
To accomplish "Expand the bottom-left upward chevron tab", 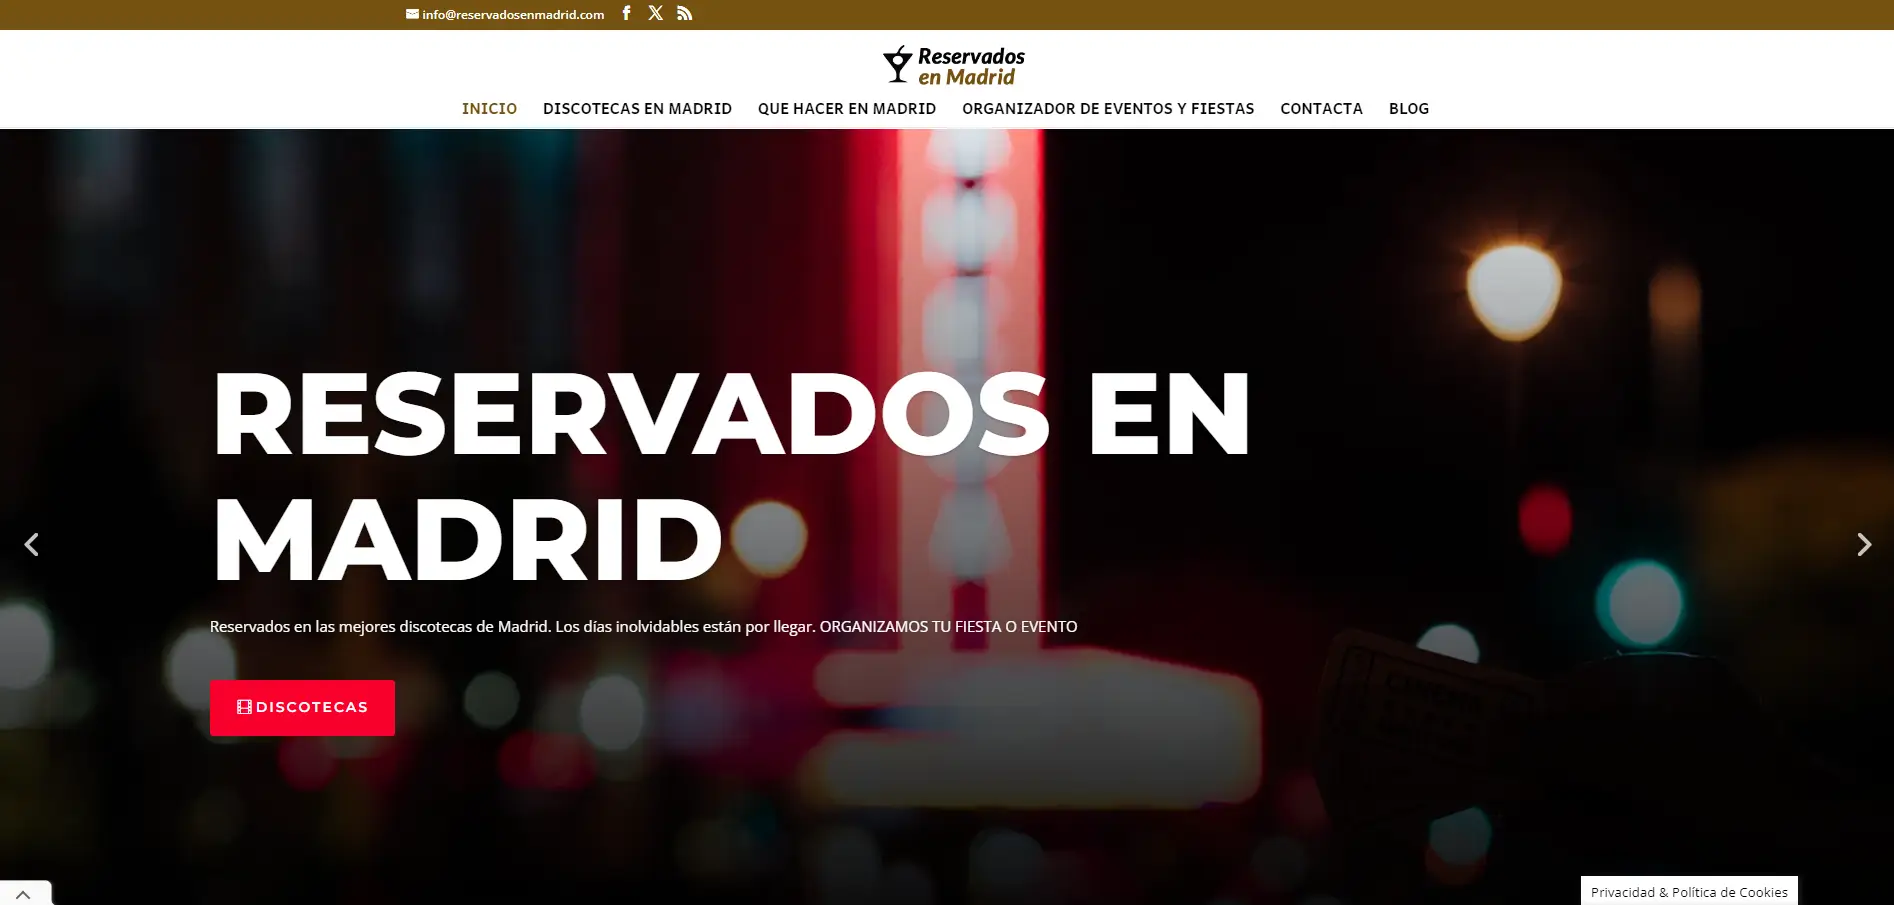I will click(24, 894).
